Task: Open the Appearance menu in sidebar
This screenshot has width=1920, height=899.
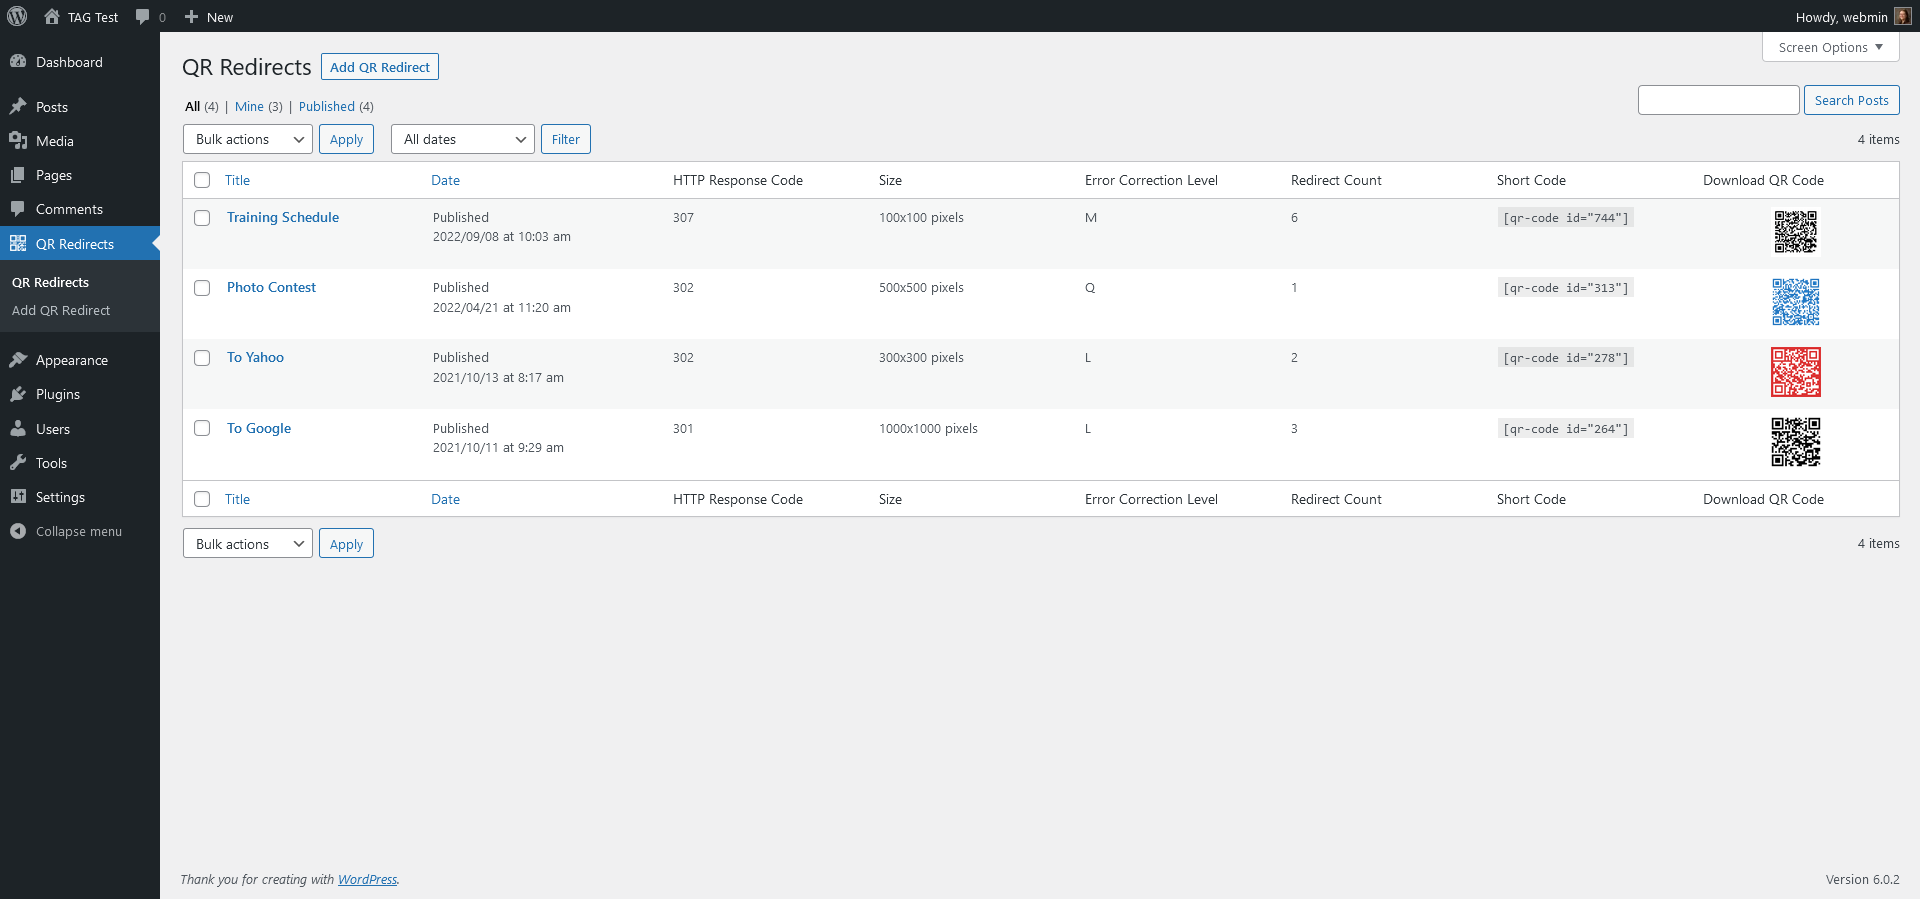Action: (72, 360)
